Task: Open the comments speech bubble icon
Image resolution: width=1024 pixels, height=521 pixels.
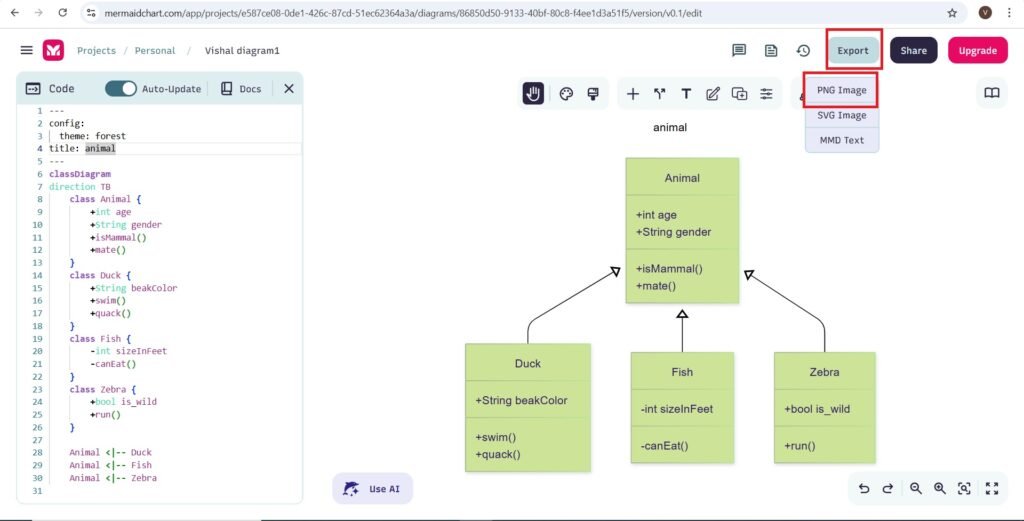Action: point(739,51)
